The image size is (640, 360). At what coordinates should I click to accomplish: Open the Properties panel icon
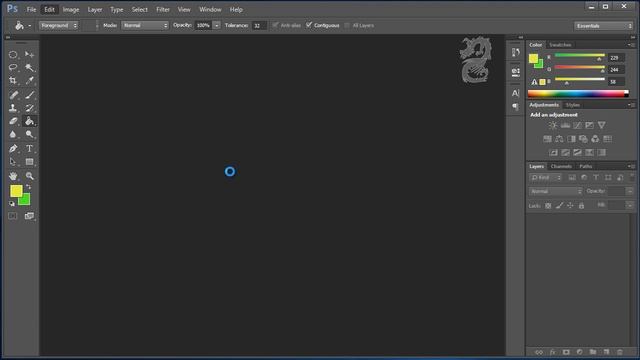tap(516, 72)
